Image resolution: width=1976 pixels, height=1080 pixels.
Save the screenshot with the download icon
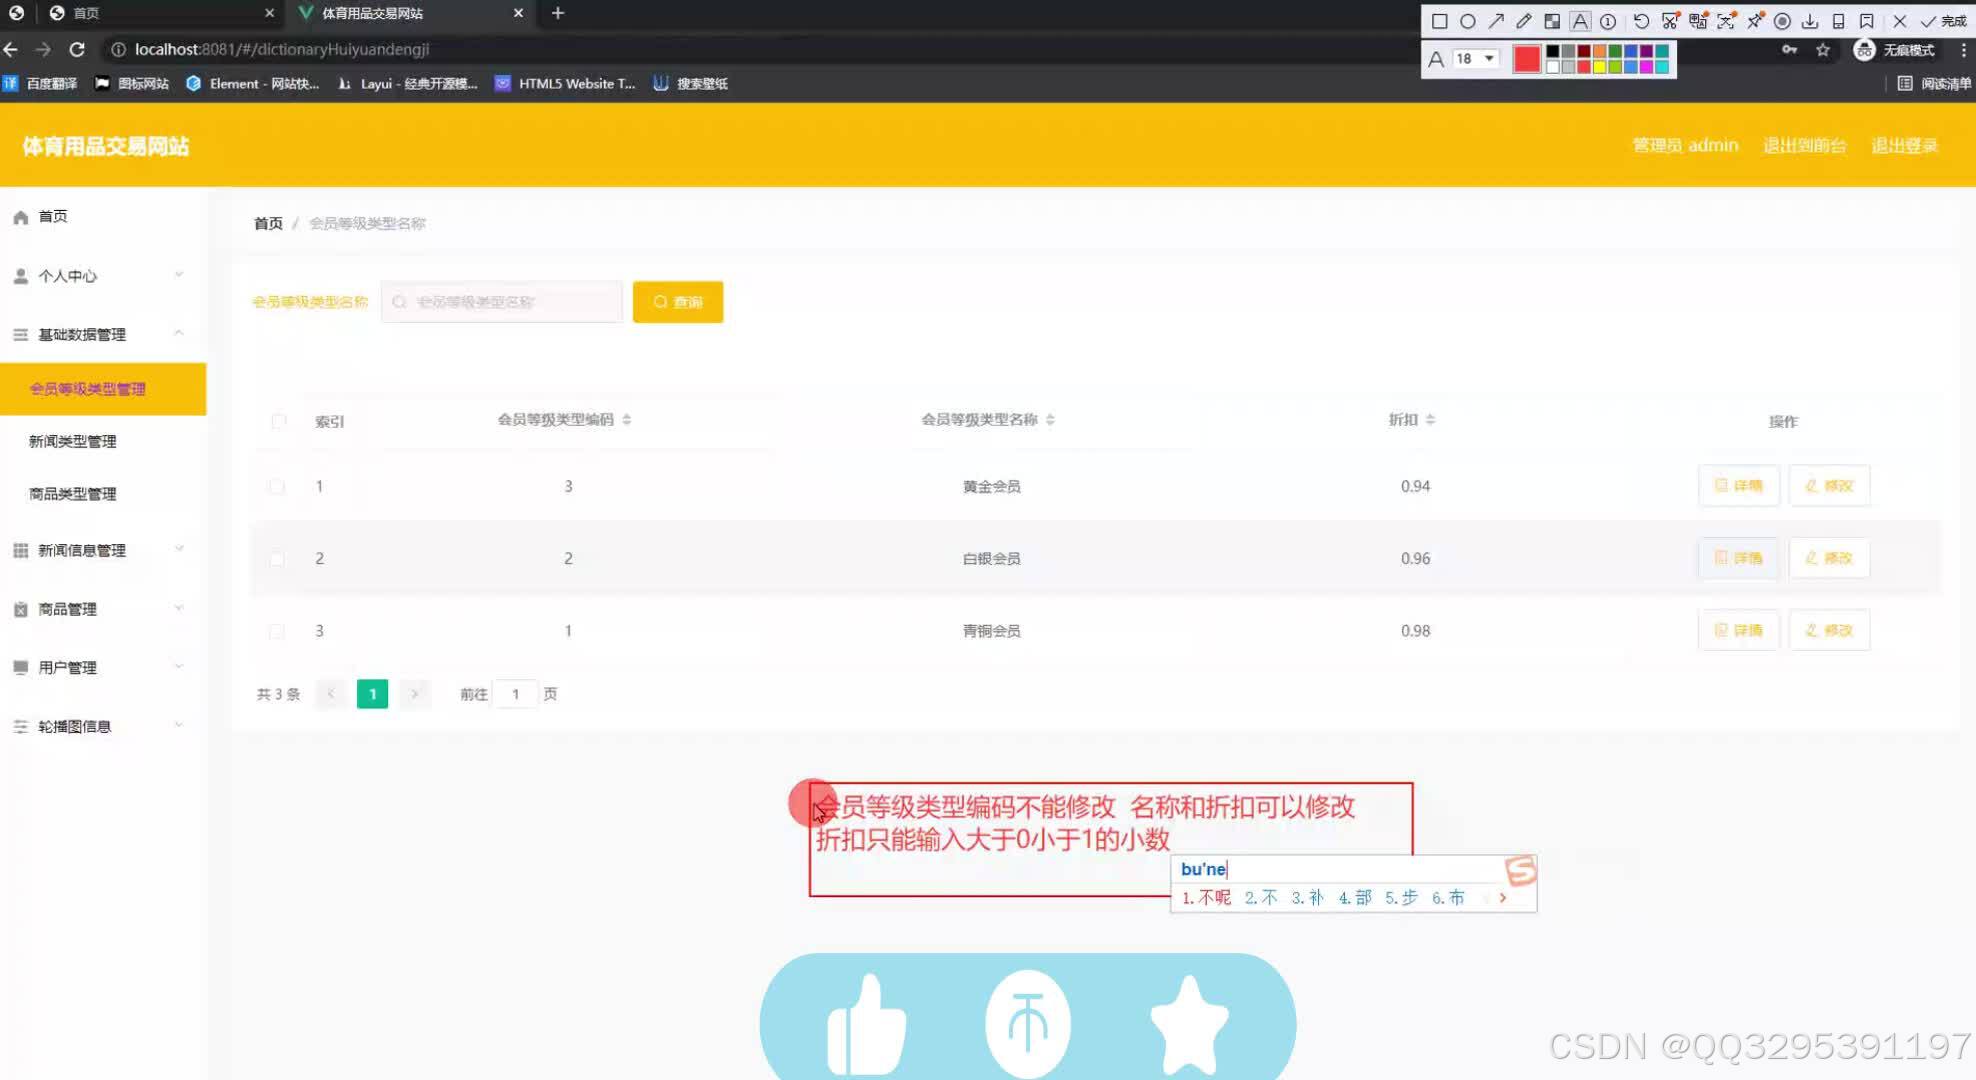[1810, 21]
